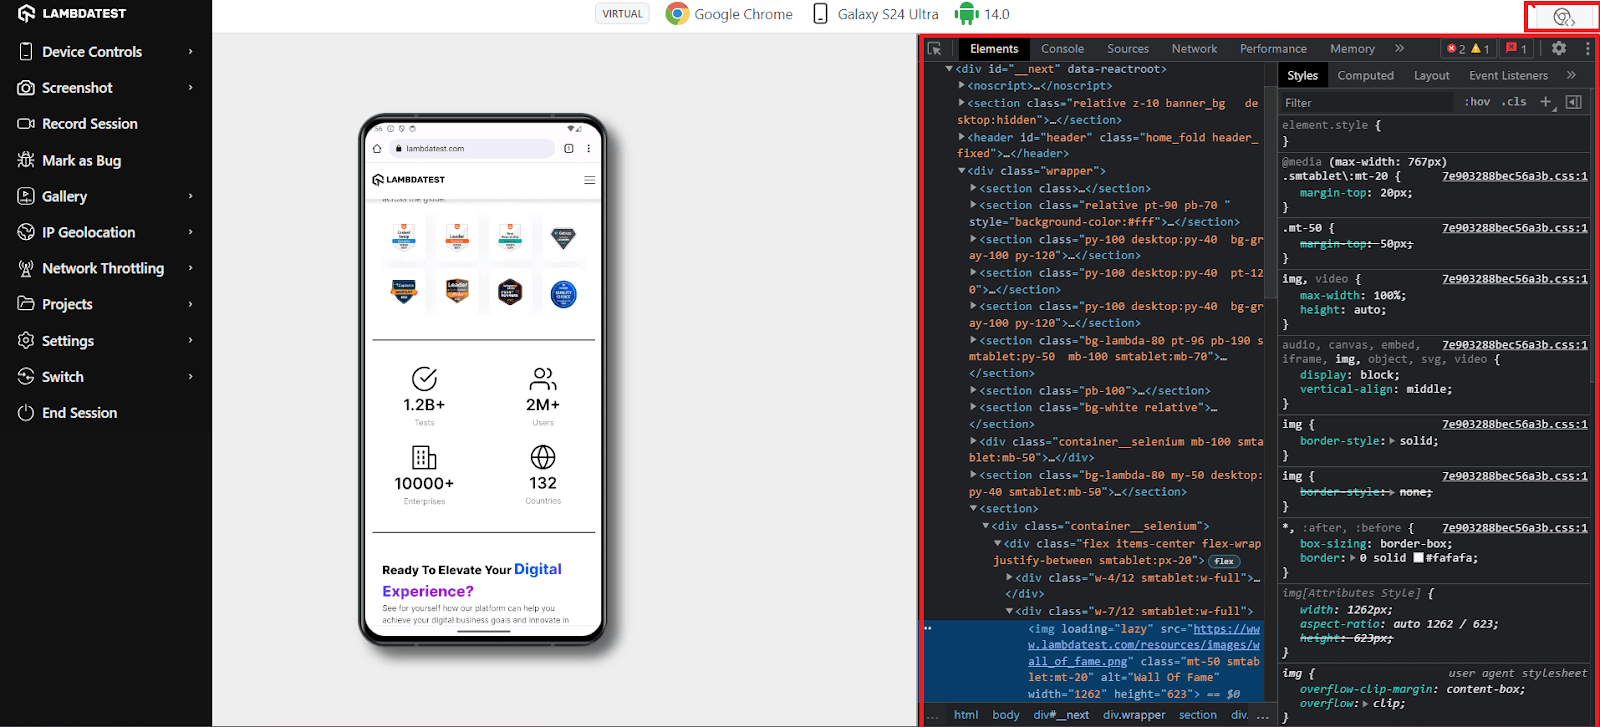Toggle the :hov element state panel
This screenshot has height=727, width=1600.
click(x=1477, y=102)
